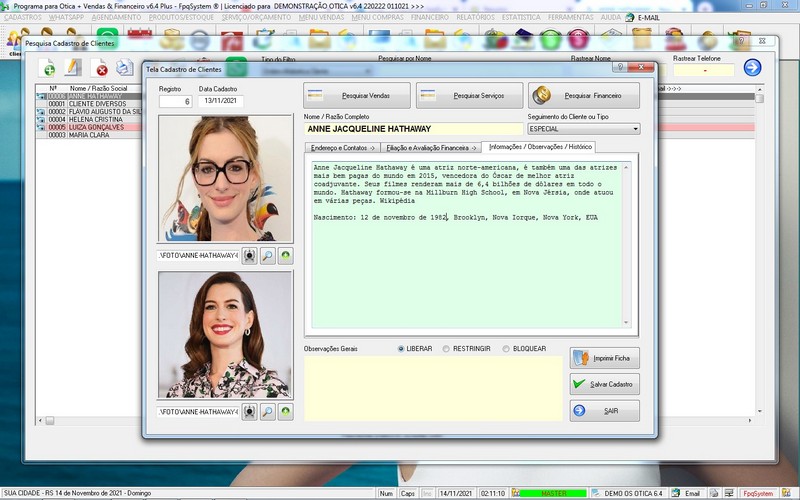Image resolution: width=800 pixels, height=500 pixels.
Task: Click scroll-down arrow of the notes text area
Action: 626,322
